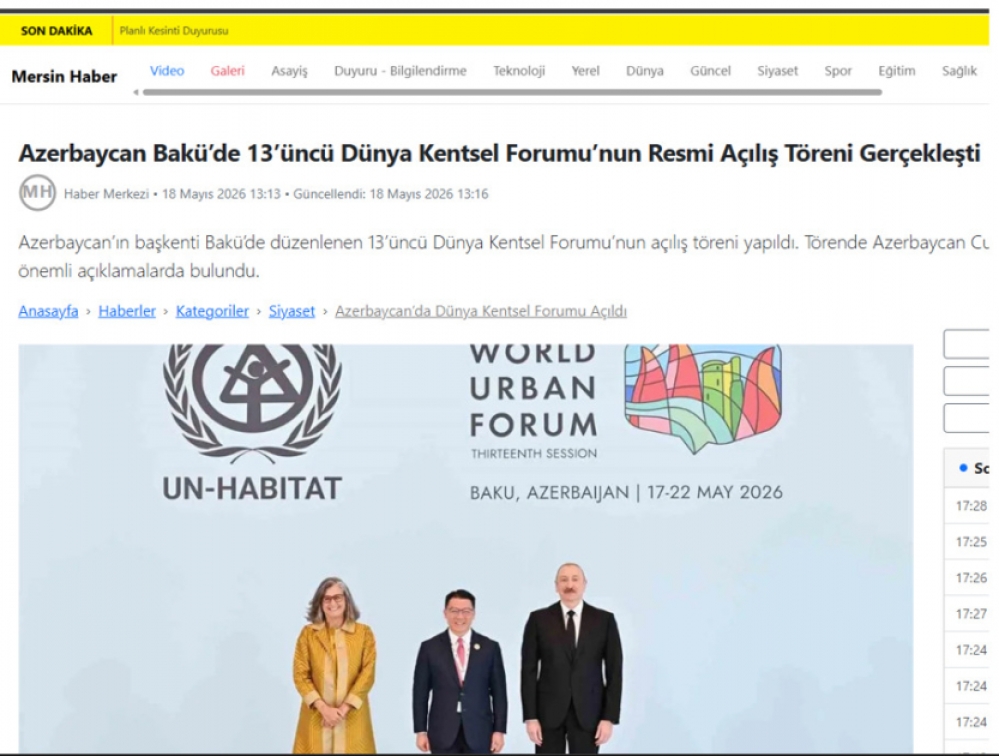Image resolution: width=1000 pixels, height=756 pixels.
Task: Open the Teknoloji category
Action: click(x=519, y=71)
